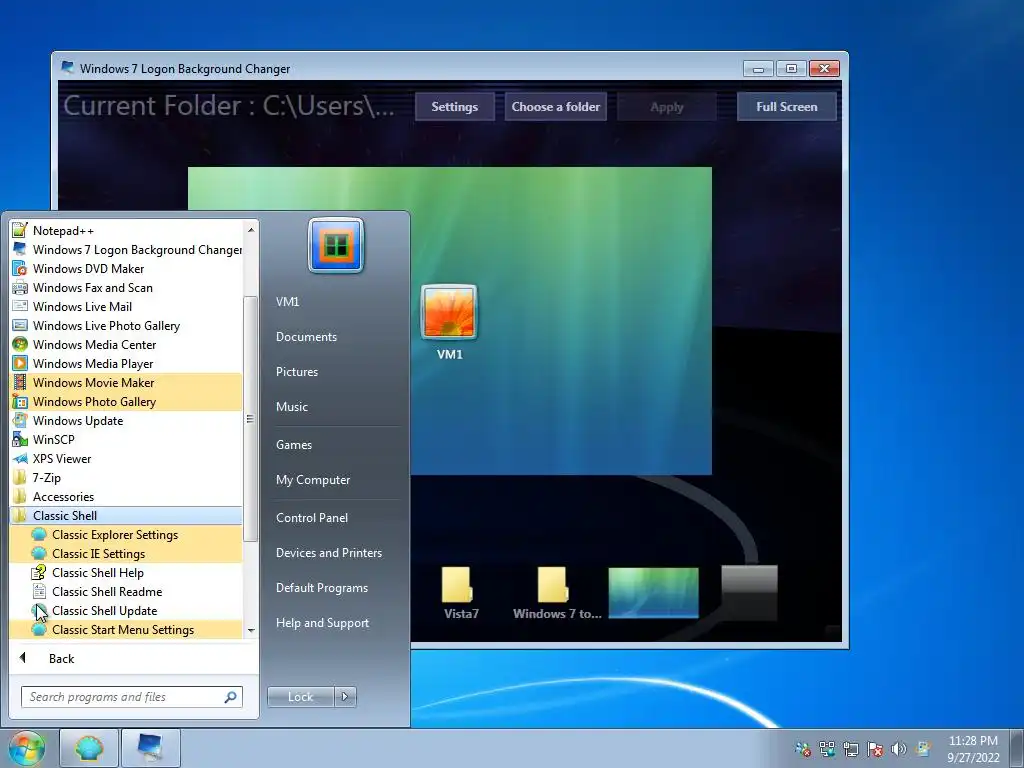Launch Windows Update
This screenshot has width=1024, height=768.
[126, 420]
